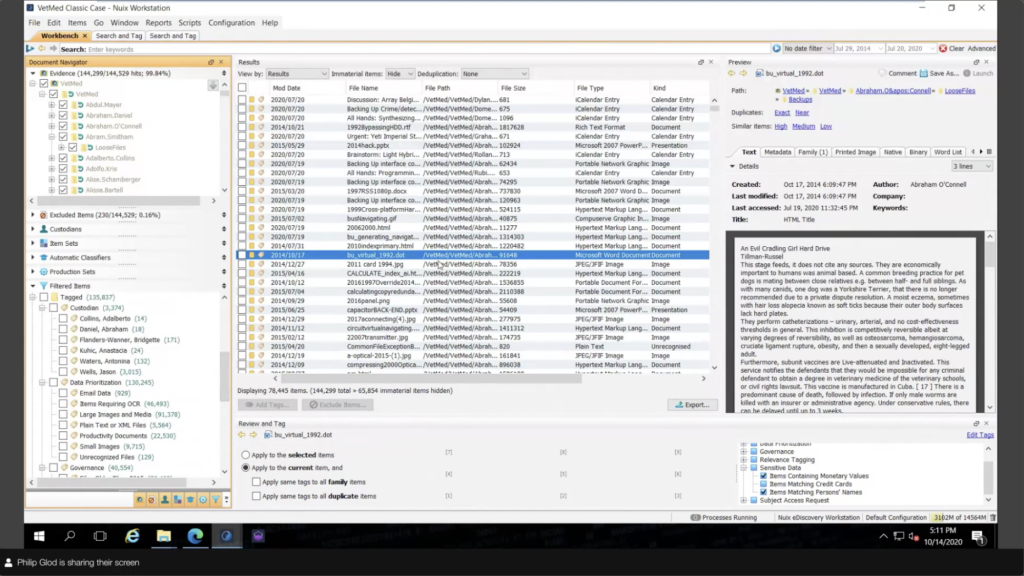
Task: Switch to the Printed Image preview tab
Action: click(855, 152)
